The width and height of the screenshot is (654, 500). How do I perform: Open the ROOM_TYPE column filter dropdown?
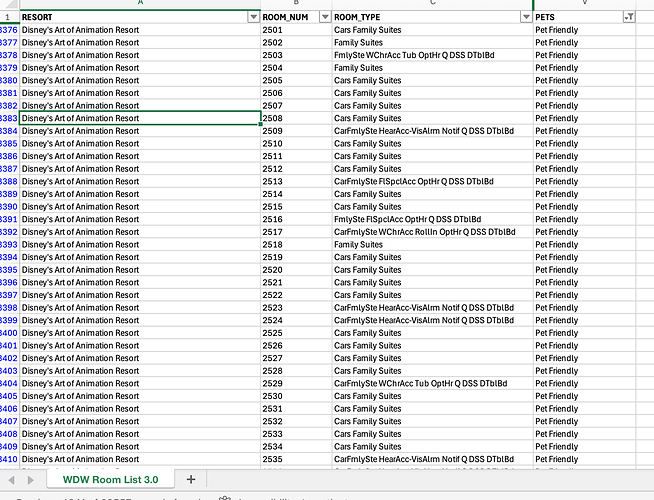tap(526, 17)
